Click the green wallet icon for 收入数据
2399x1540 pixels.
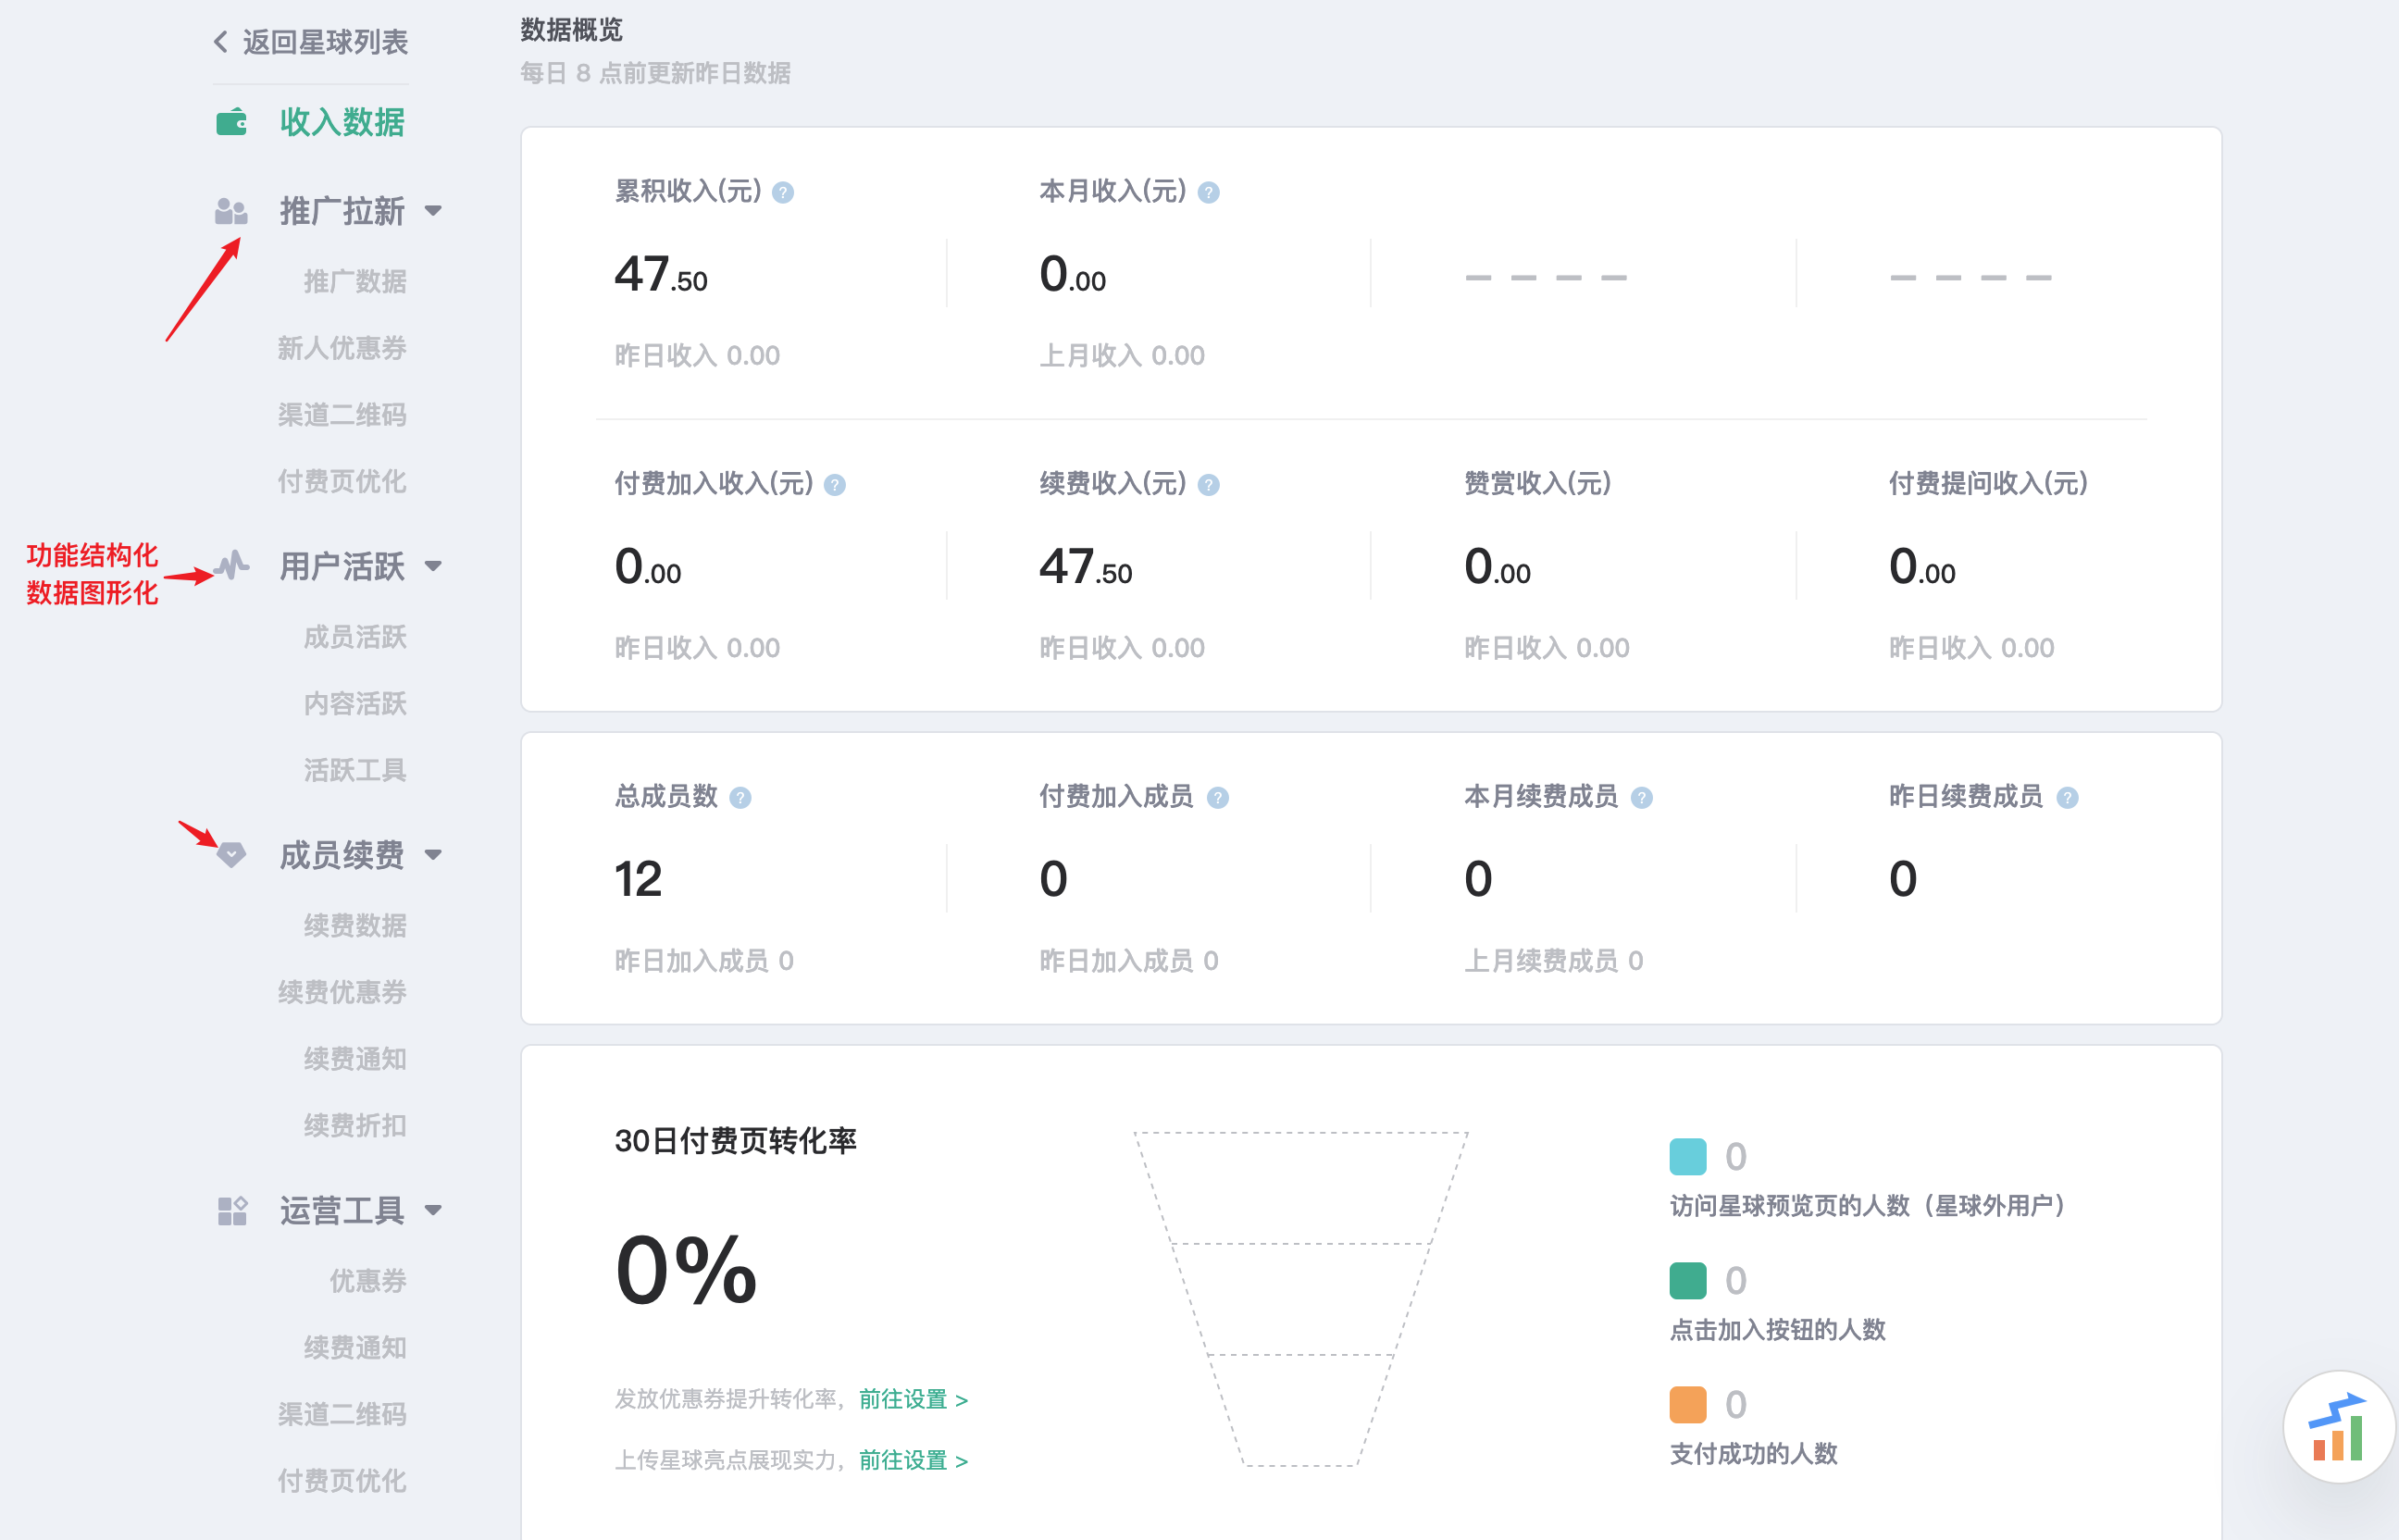pyautogui.click(x=232, y=122)
